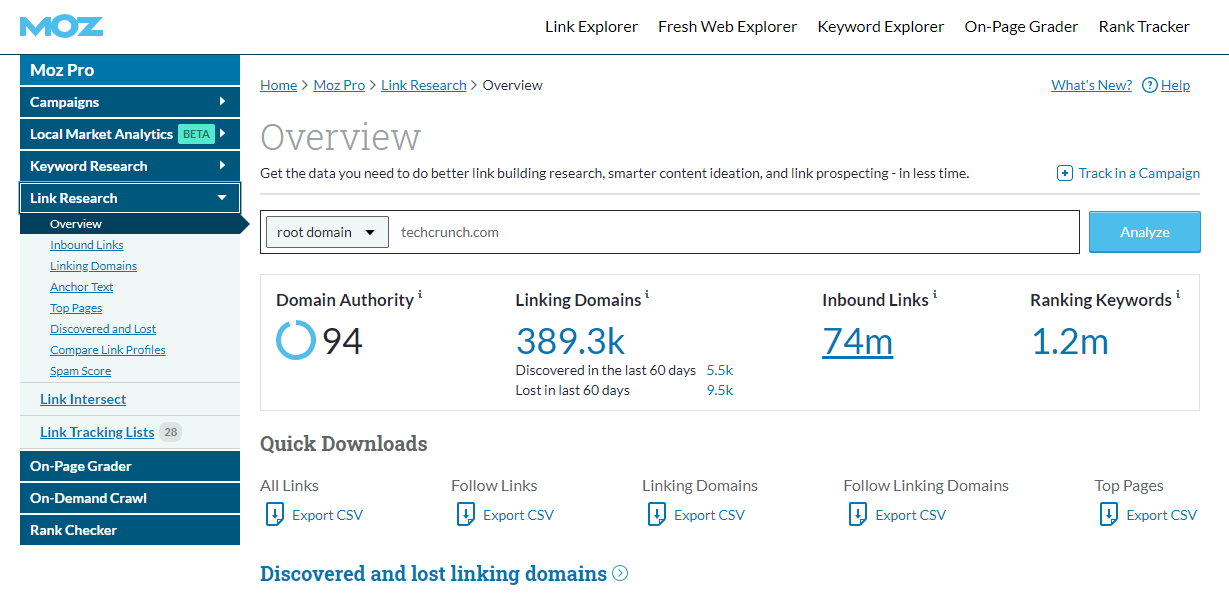This screenshot has height=613, width=1229.
Task: Click the Linking Domains export download icon
Action: pos(657,515)
